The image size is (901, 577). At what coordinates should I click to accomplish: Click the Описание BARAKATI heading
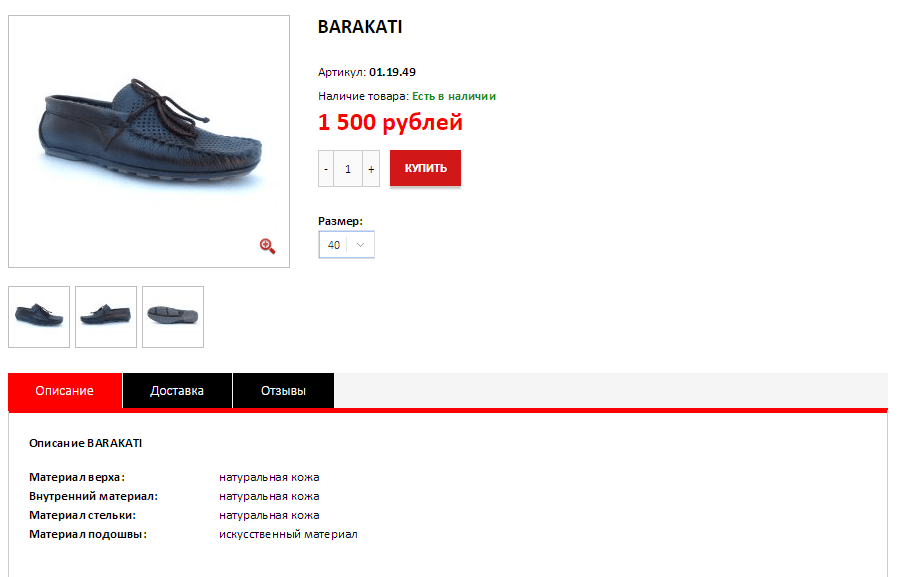(x=86, y=443)
